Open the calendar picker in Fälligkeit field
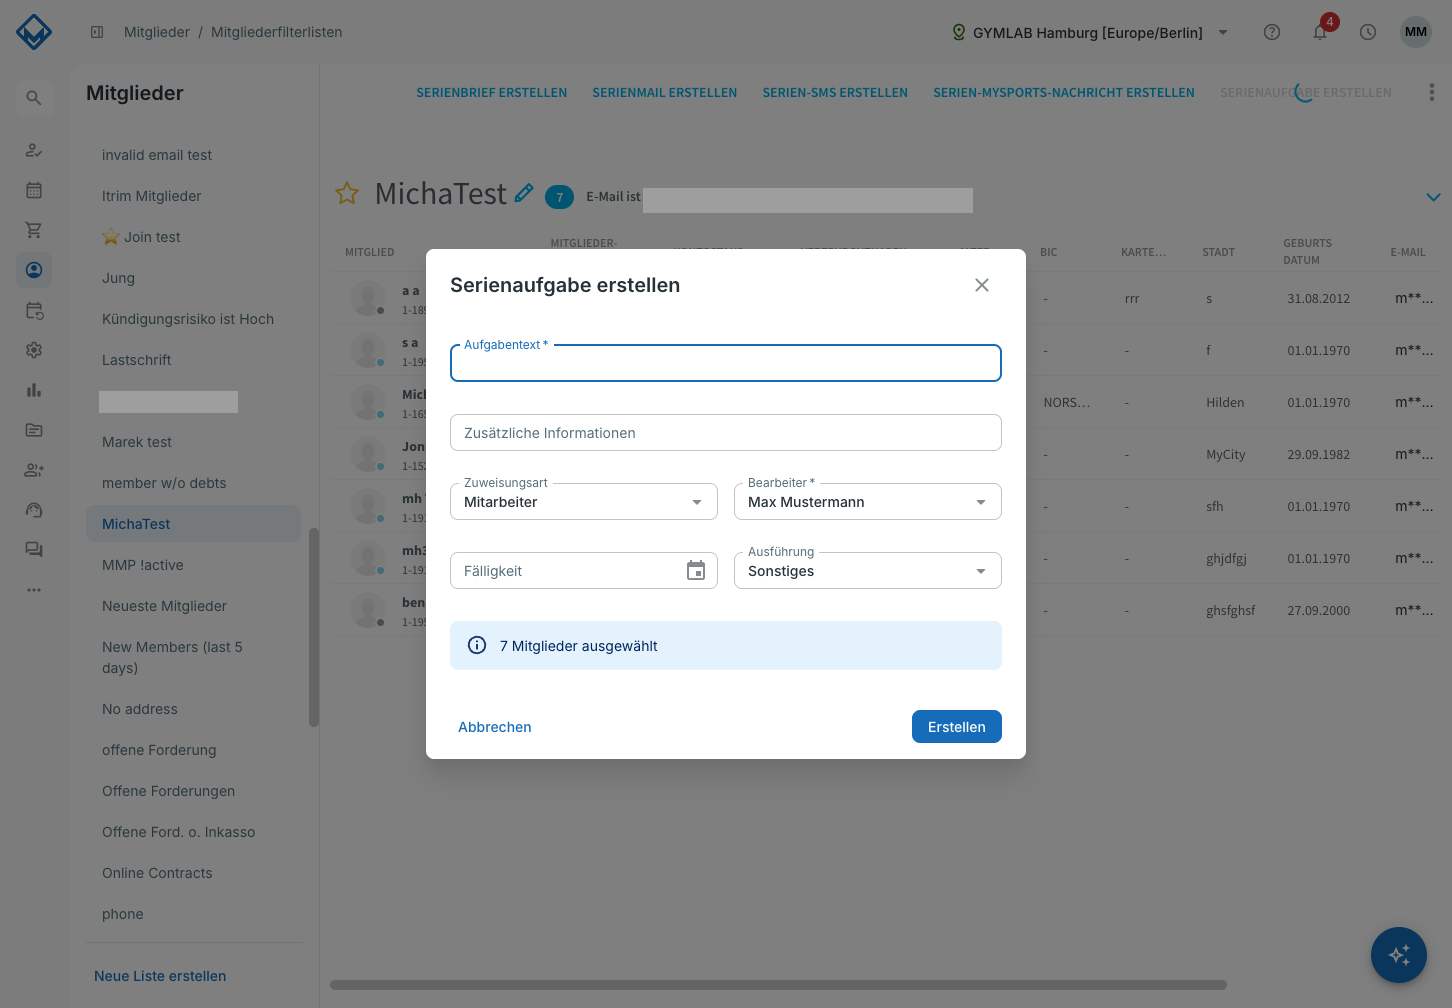 [696, 571]
